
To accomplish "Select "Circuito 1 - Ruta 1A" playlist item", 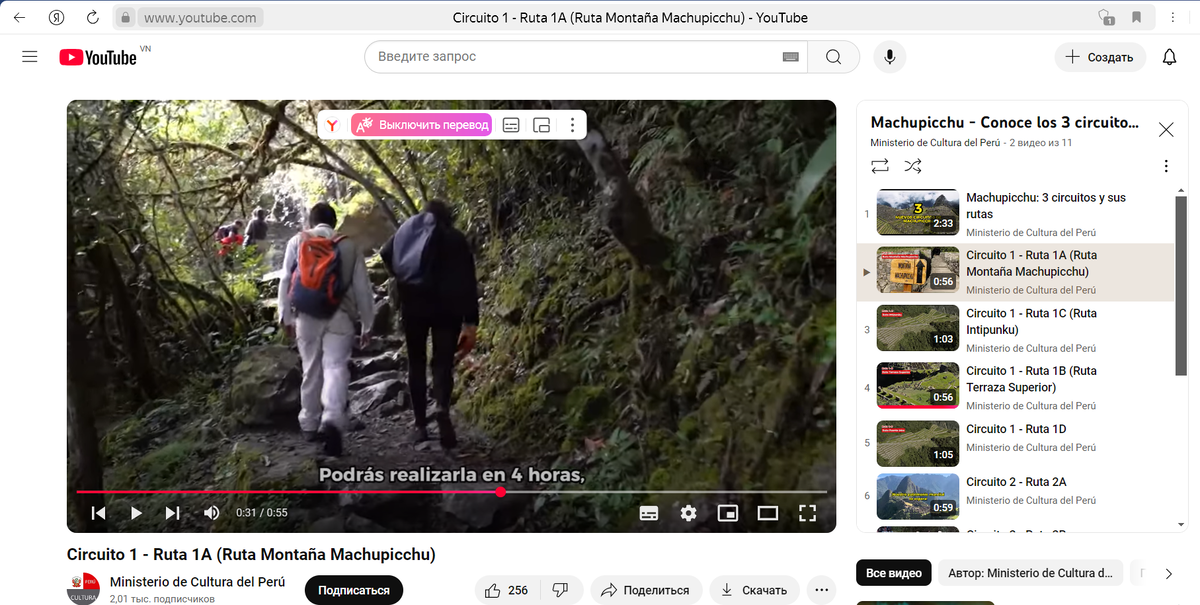I will tap(1015, 272).
